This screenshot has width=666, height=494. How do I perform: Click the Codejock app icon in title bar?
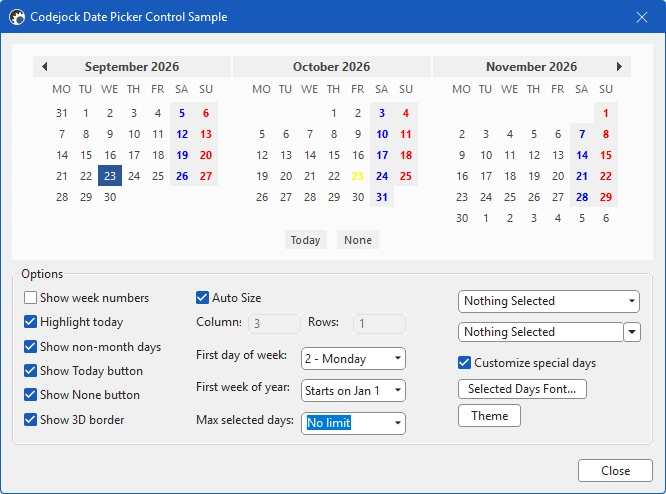pos(17,17)
